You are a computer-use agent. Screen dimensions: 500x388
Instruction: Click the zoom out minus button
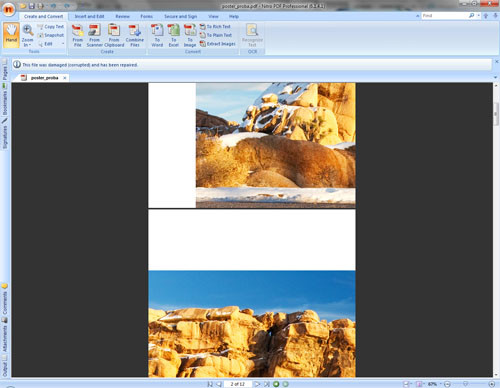pos(447,384)
